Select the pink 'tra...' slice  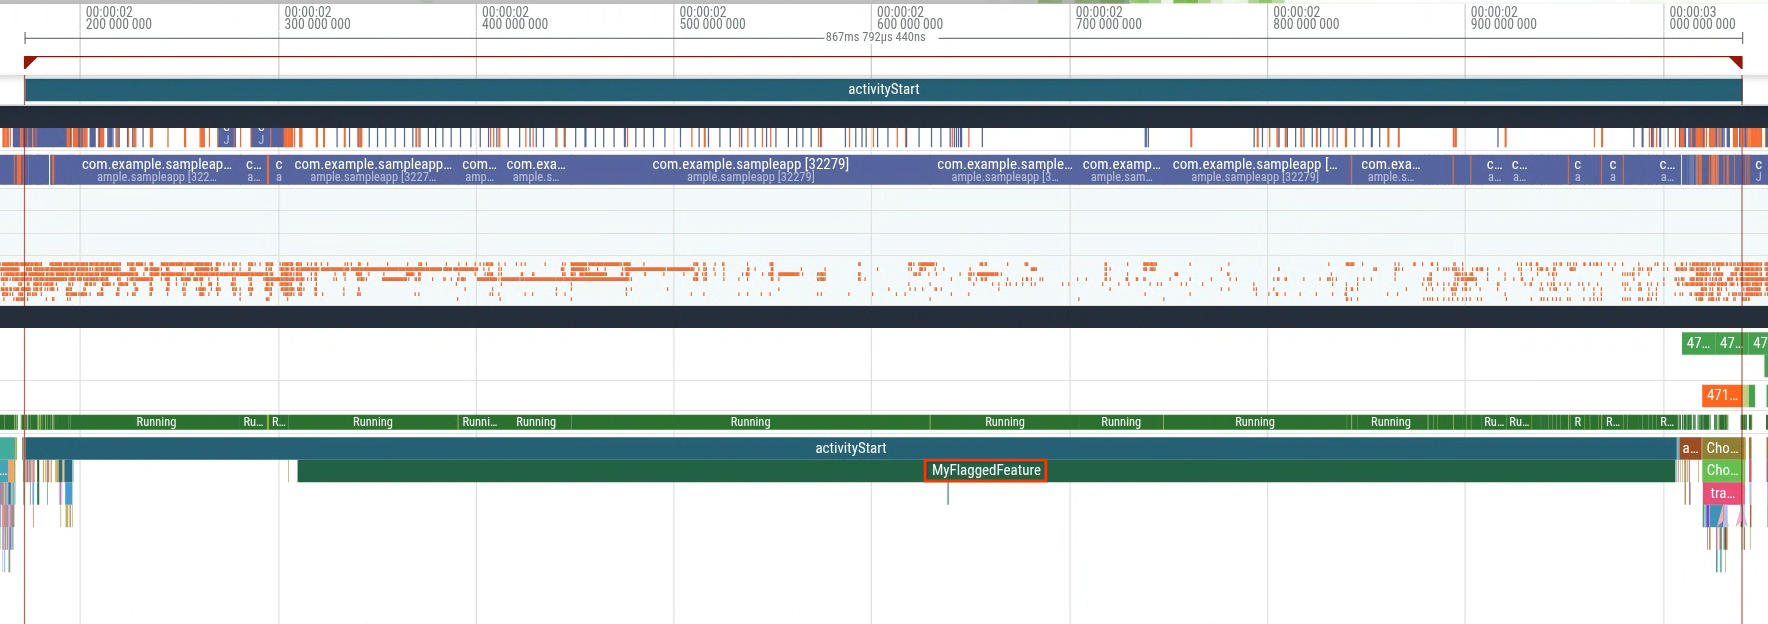[1722, 493]
